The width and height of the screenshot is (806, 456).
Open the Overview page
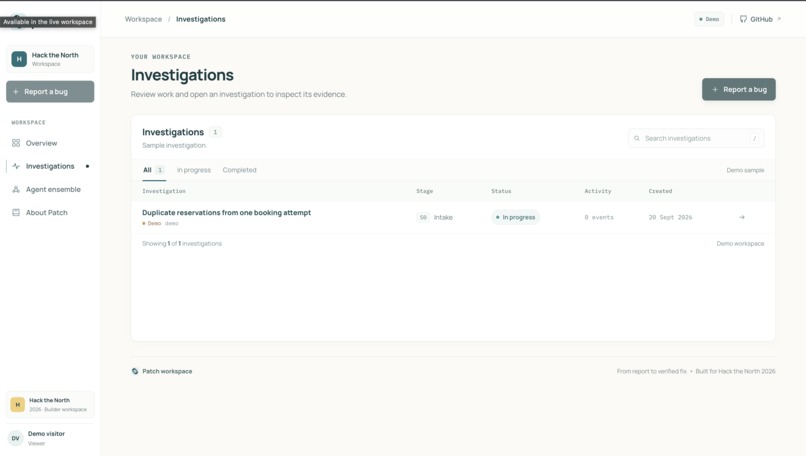pyautogui.click(x=50, y=143)
